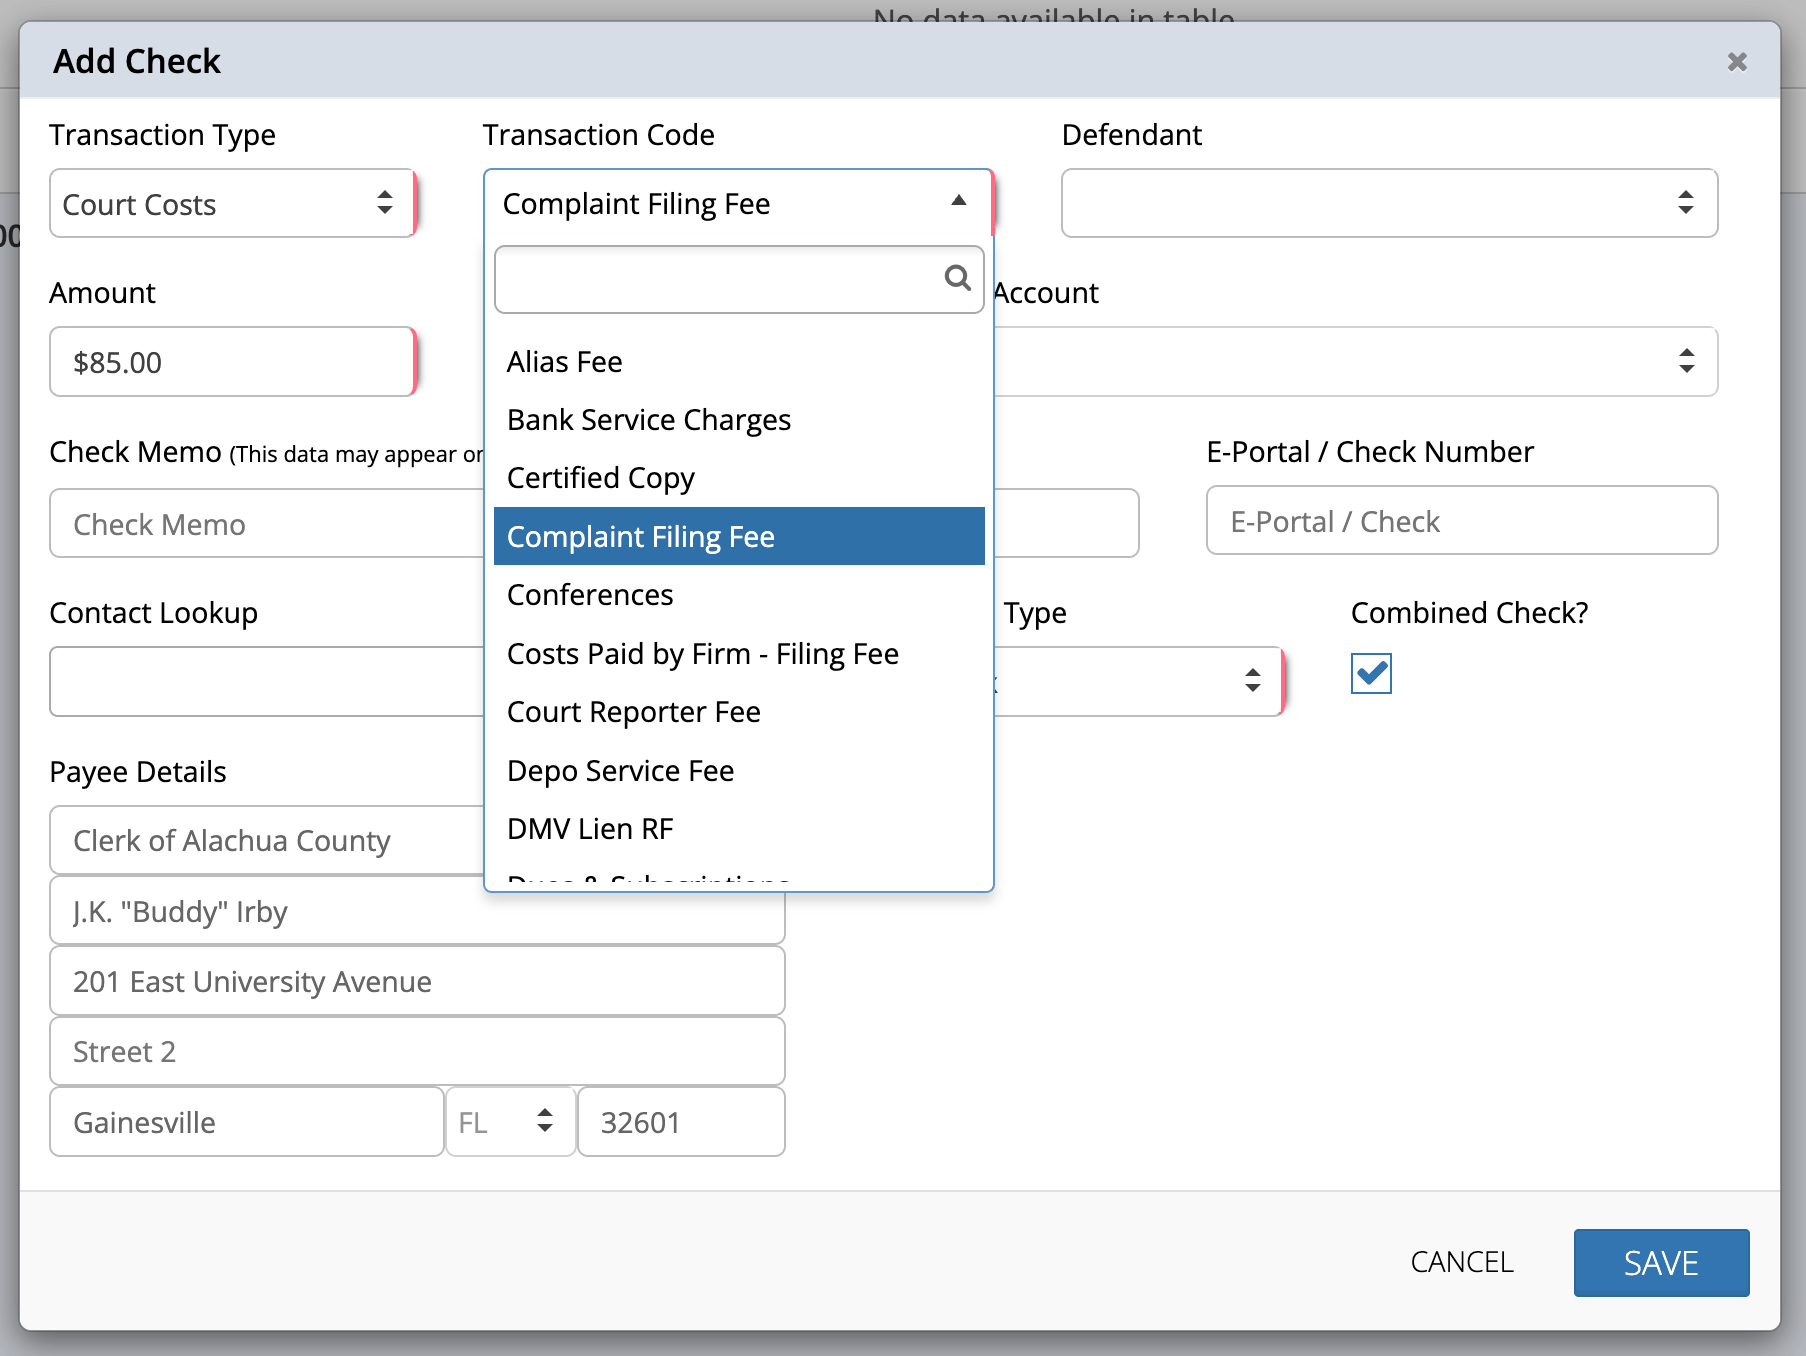Select the highlighted Complaint Filing Fee entry
This screenshot has height=1356, width=1806.
coord(640,536)
